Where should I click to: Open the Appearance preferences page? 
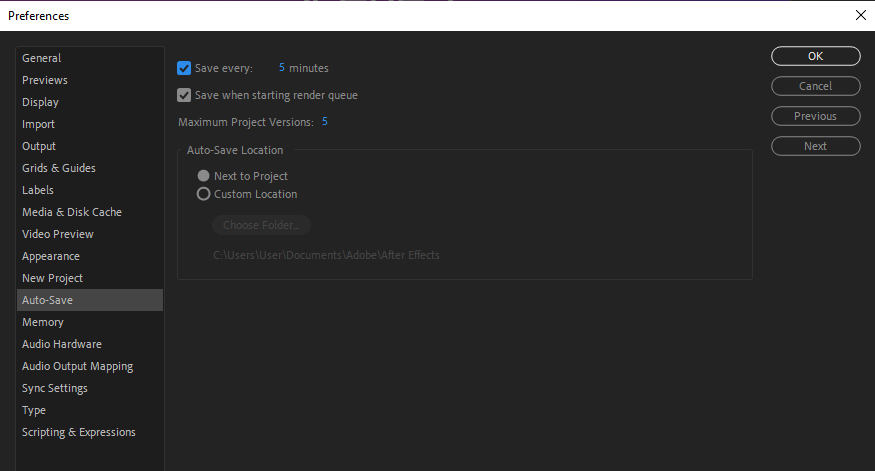click(x=89, y=256)
